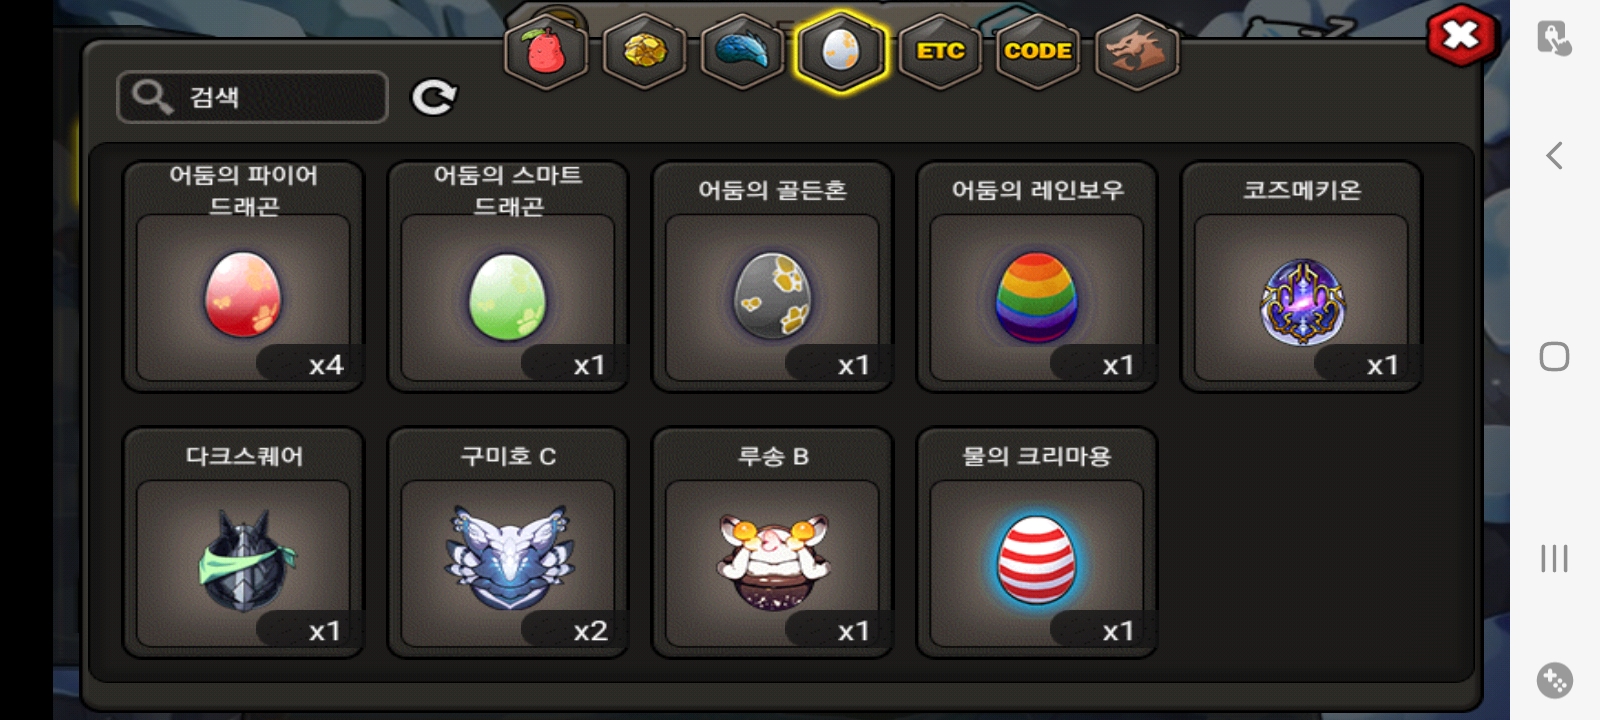Open the ETC items tab
This screenshot has height=720, width=1600.
click(x=939, y=52)
